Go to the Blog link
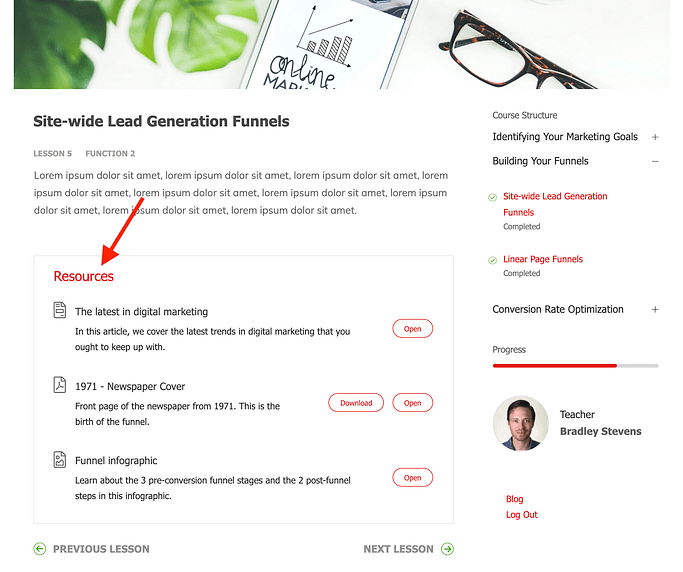Screen dimensions: 683x572 (515, 499)
